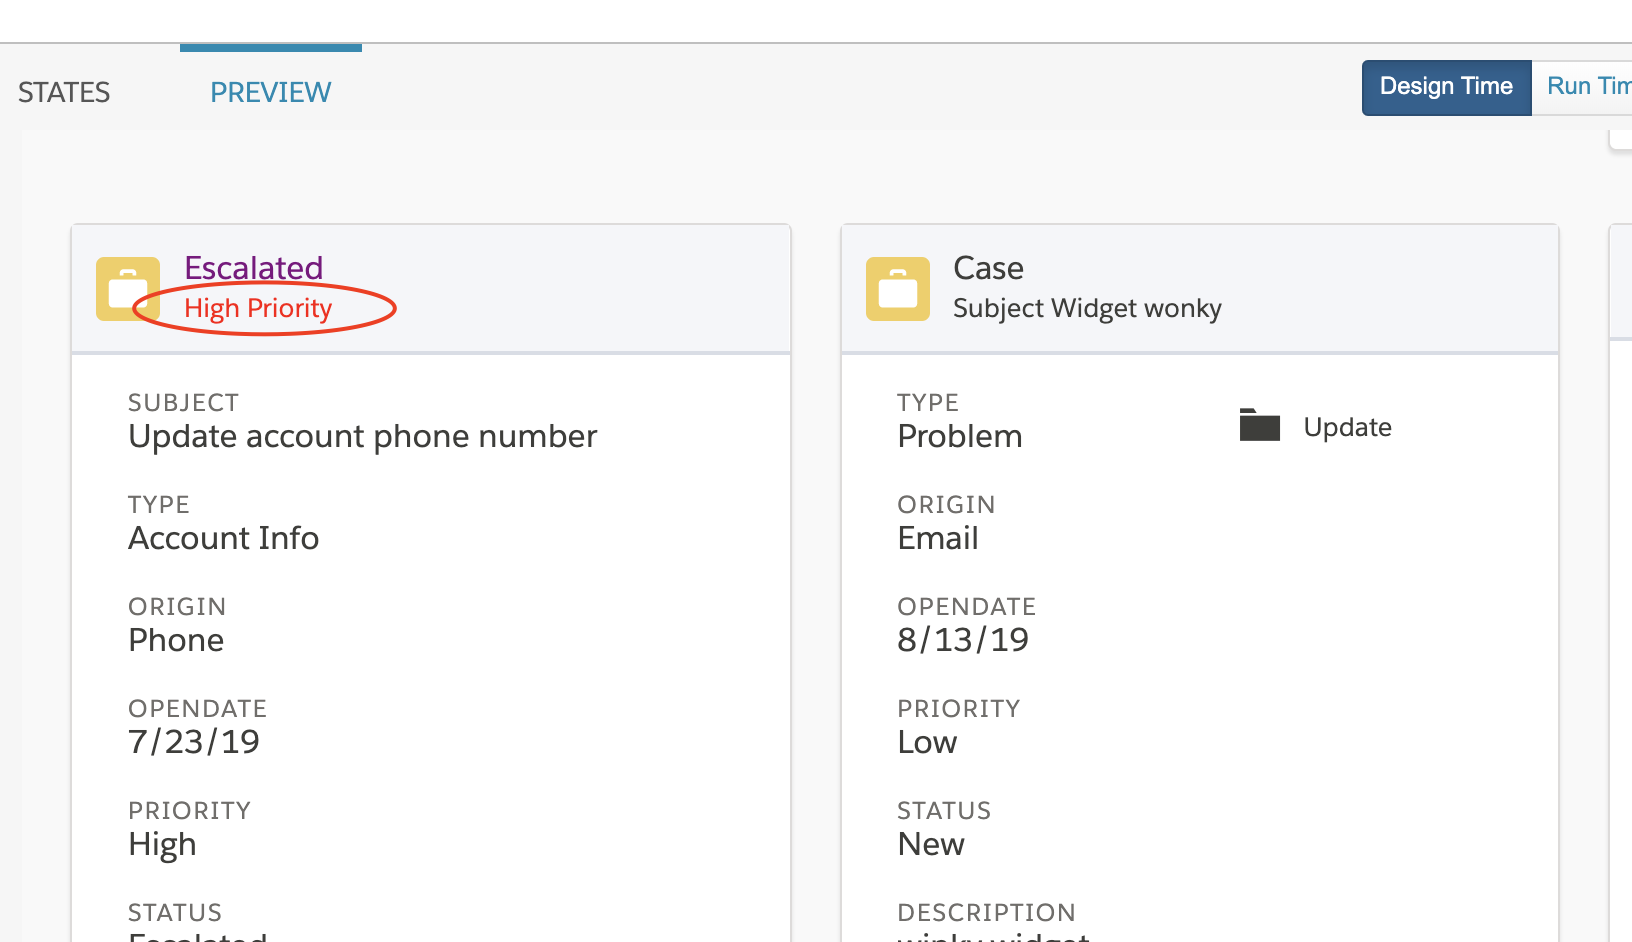Open the PREVIEW tab

[270, 92]
